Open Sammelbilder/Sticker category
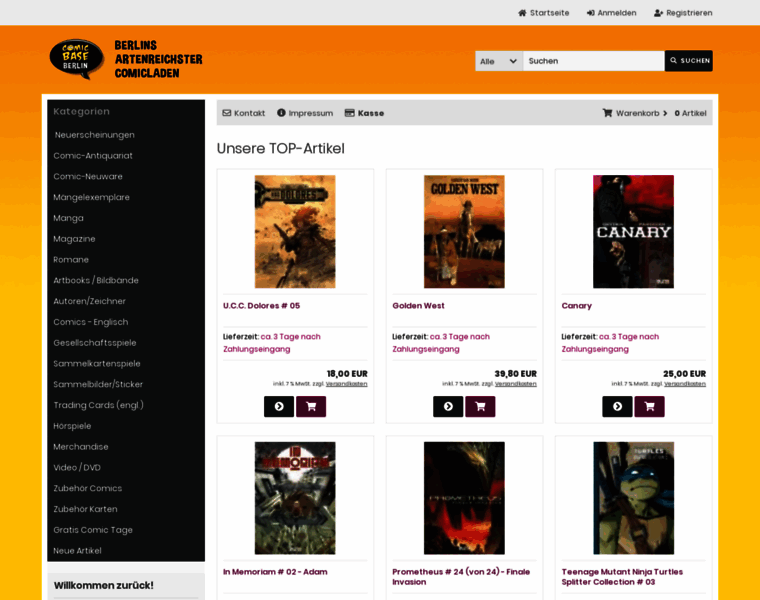Image resolution: width=760 pixels, height=600 pixels. tap(98, 384)
